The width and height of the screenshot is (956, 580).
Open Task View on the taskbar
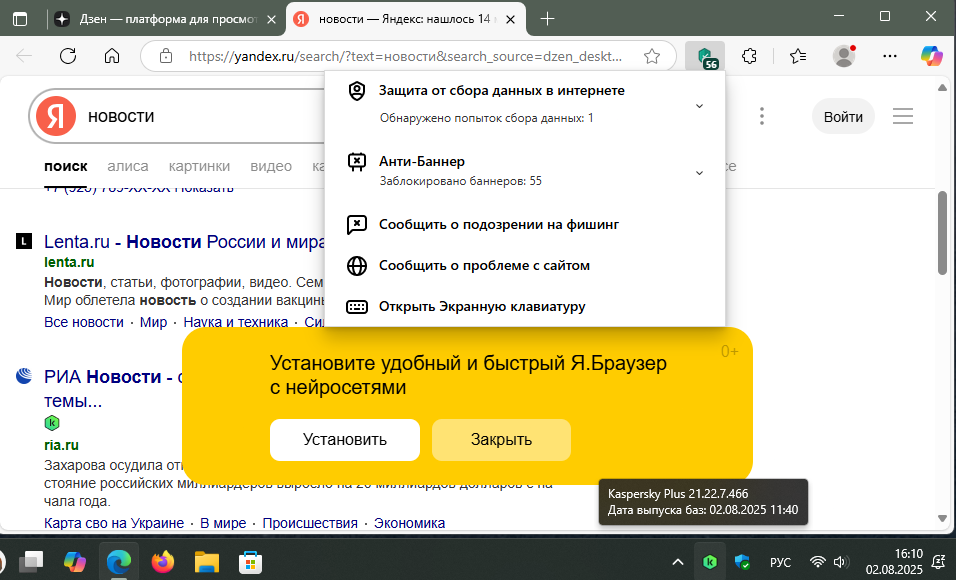click(x=31, y=562)
